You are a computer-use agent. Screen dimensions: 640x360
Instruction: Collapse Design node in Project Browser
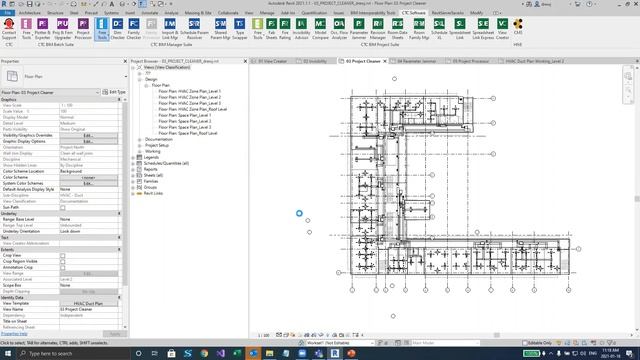[140, 79]
